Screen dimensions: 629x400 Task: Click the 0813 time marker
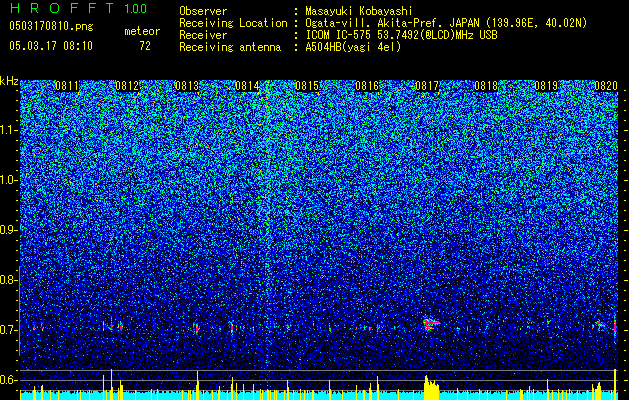click(187, 86)
